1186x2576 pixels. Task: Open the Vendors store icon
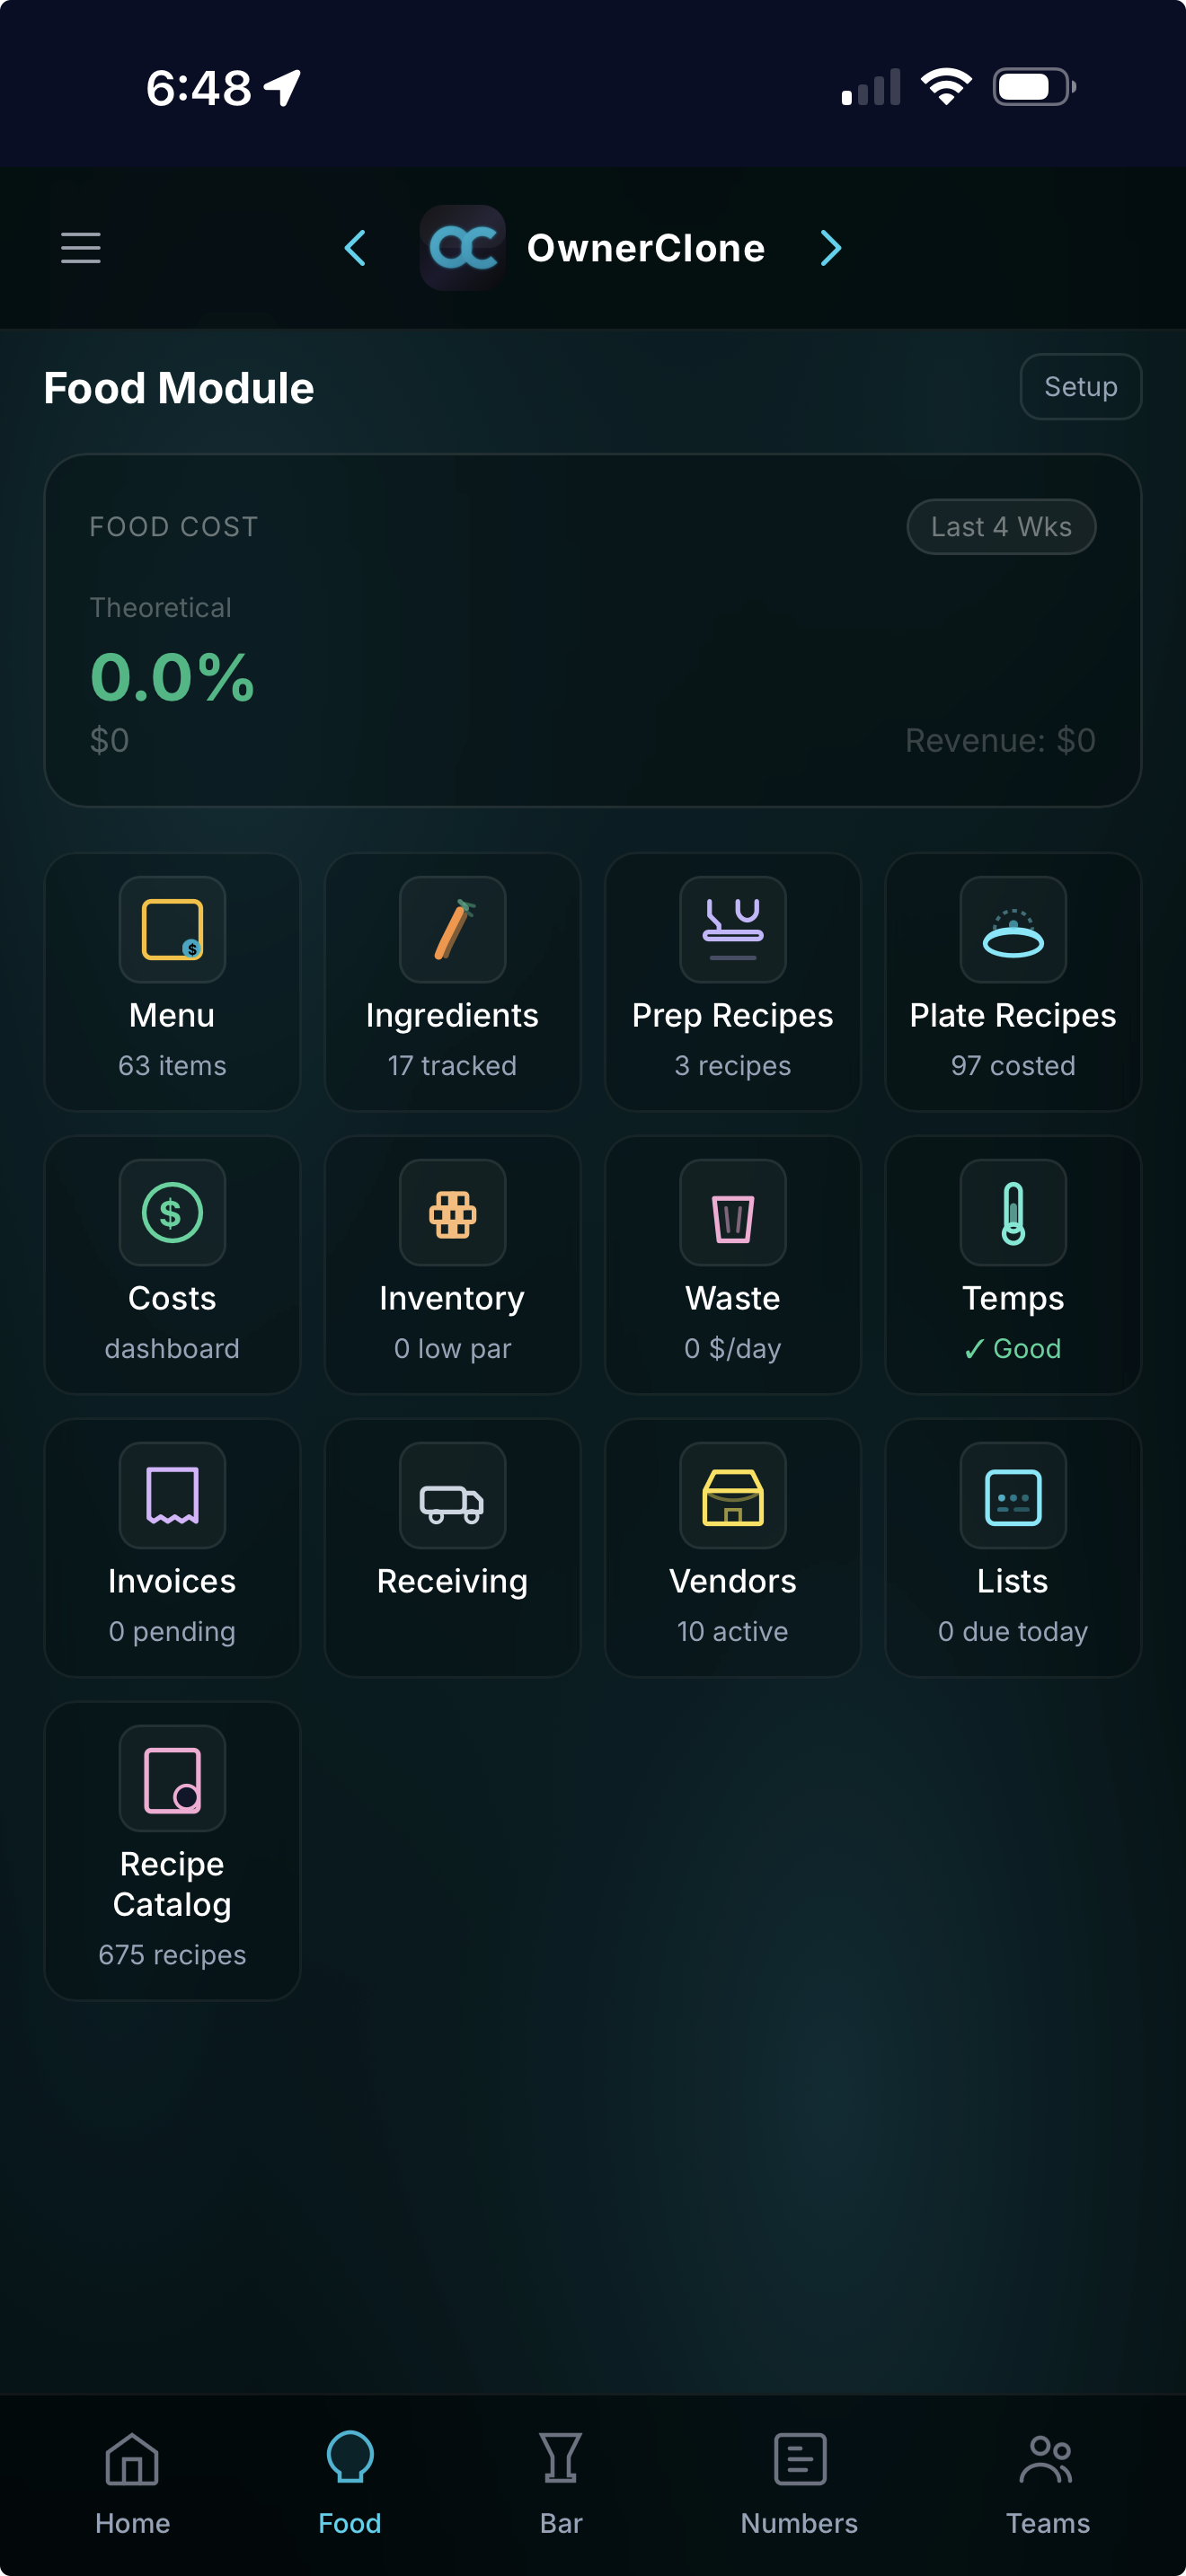point(732,1496)
